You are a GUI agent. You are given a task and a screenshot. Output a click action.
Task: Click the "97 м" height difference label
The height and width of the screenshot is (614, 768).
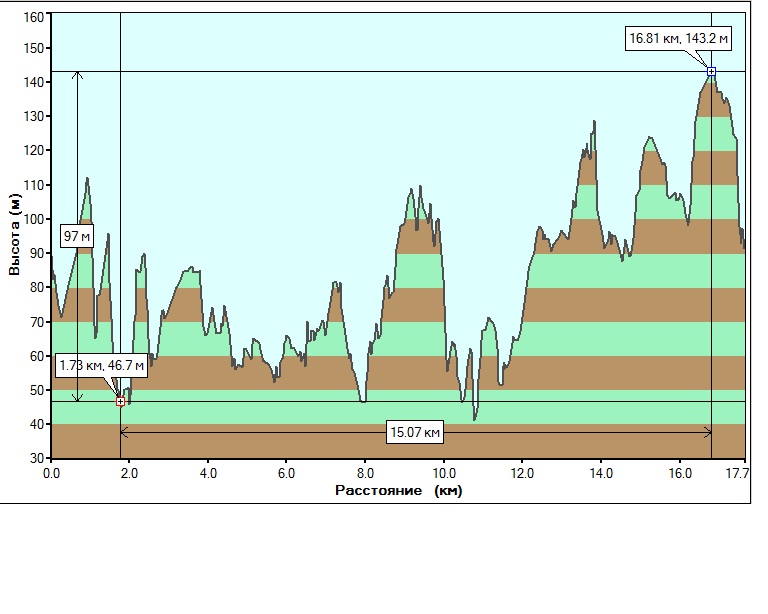tap(77, 237)
